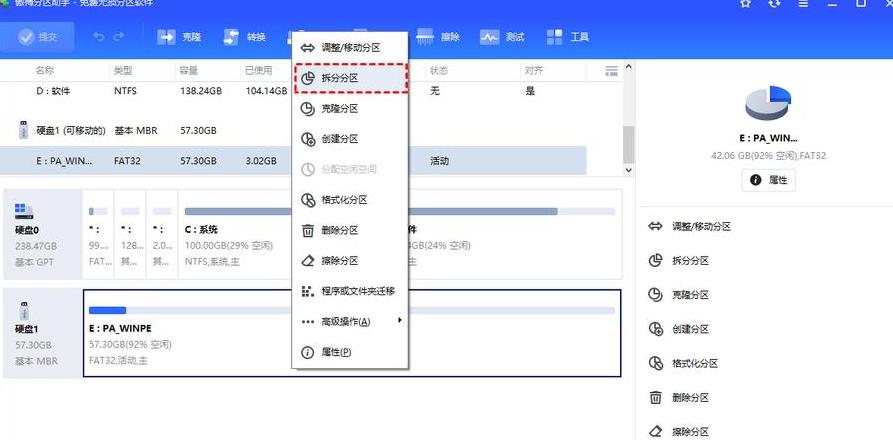Open the 工具 (Tools) toolbar menu
This screenshot has height=440, width=893.
tap(567, 37)
